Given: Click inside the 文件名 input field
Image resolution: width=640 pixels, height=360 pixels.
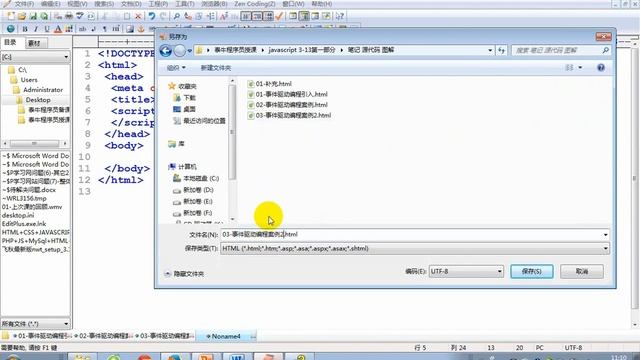Looking at the screenshot, I should (411, 235).
